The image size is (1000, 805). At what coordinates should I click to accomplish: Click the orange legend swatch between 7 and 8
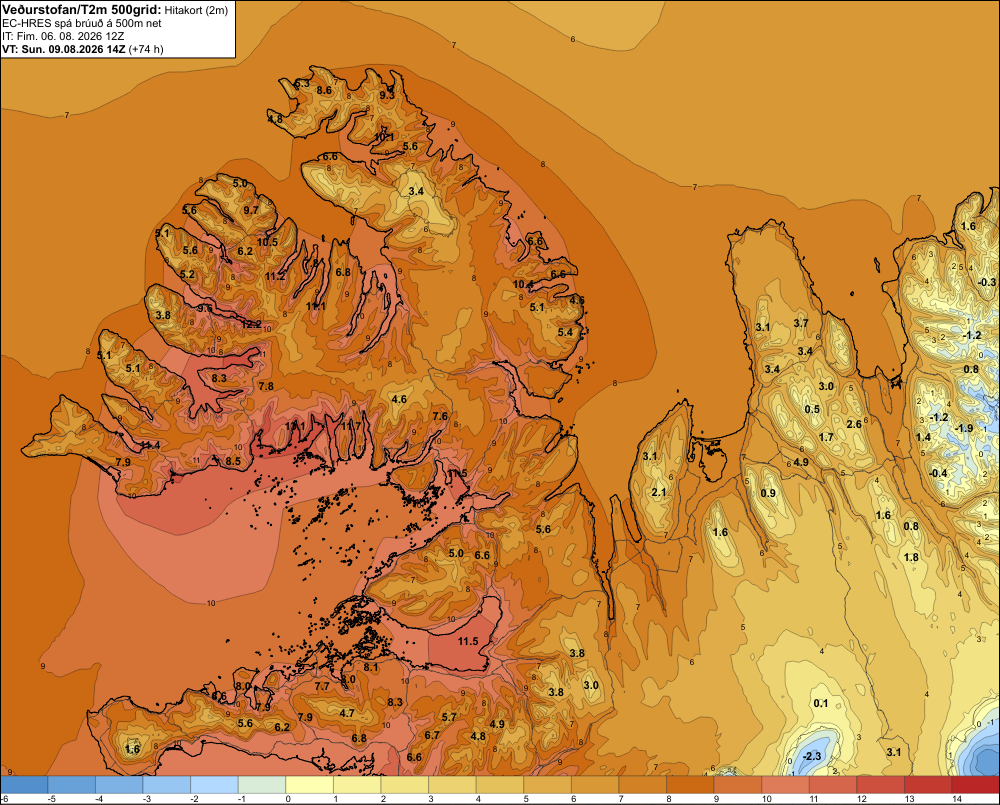click(642, 784)
